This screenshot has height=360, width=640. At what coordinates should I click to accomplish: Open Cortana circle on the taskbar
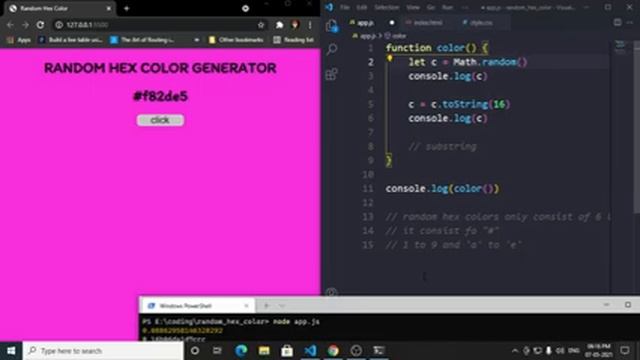[x=195, y=351]
